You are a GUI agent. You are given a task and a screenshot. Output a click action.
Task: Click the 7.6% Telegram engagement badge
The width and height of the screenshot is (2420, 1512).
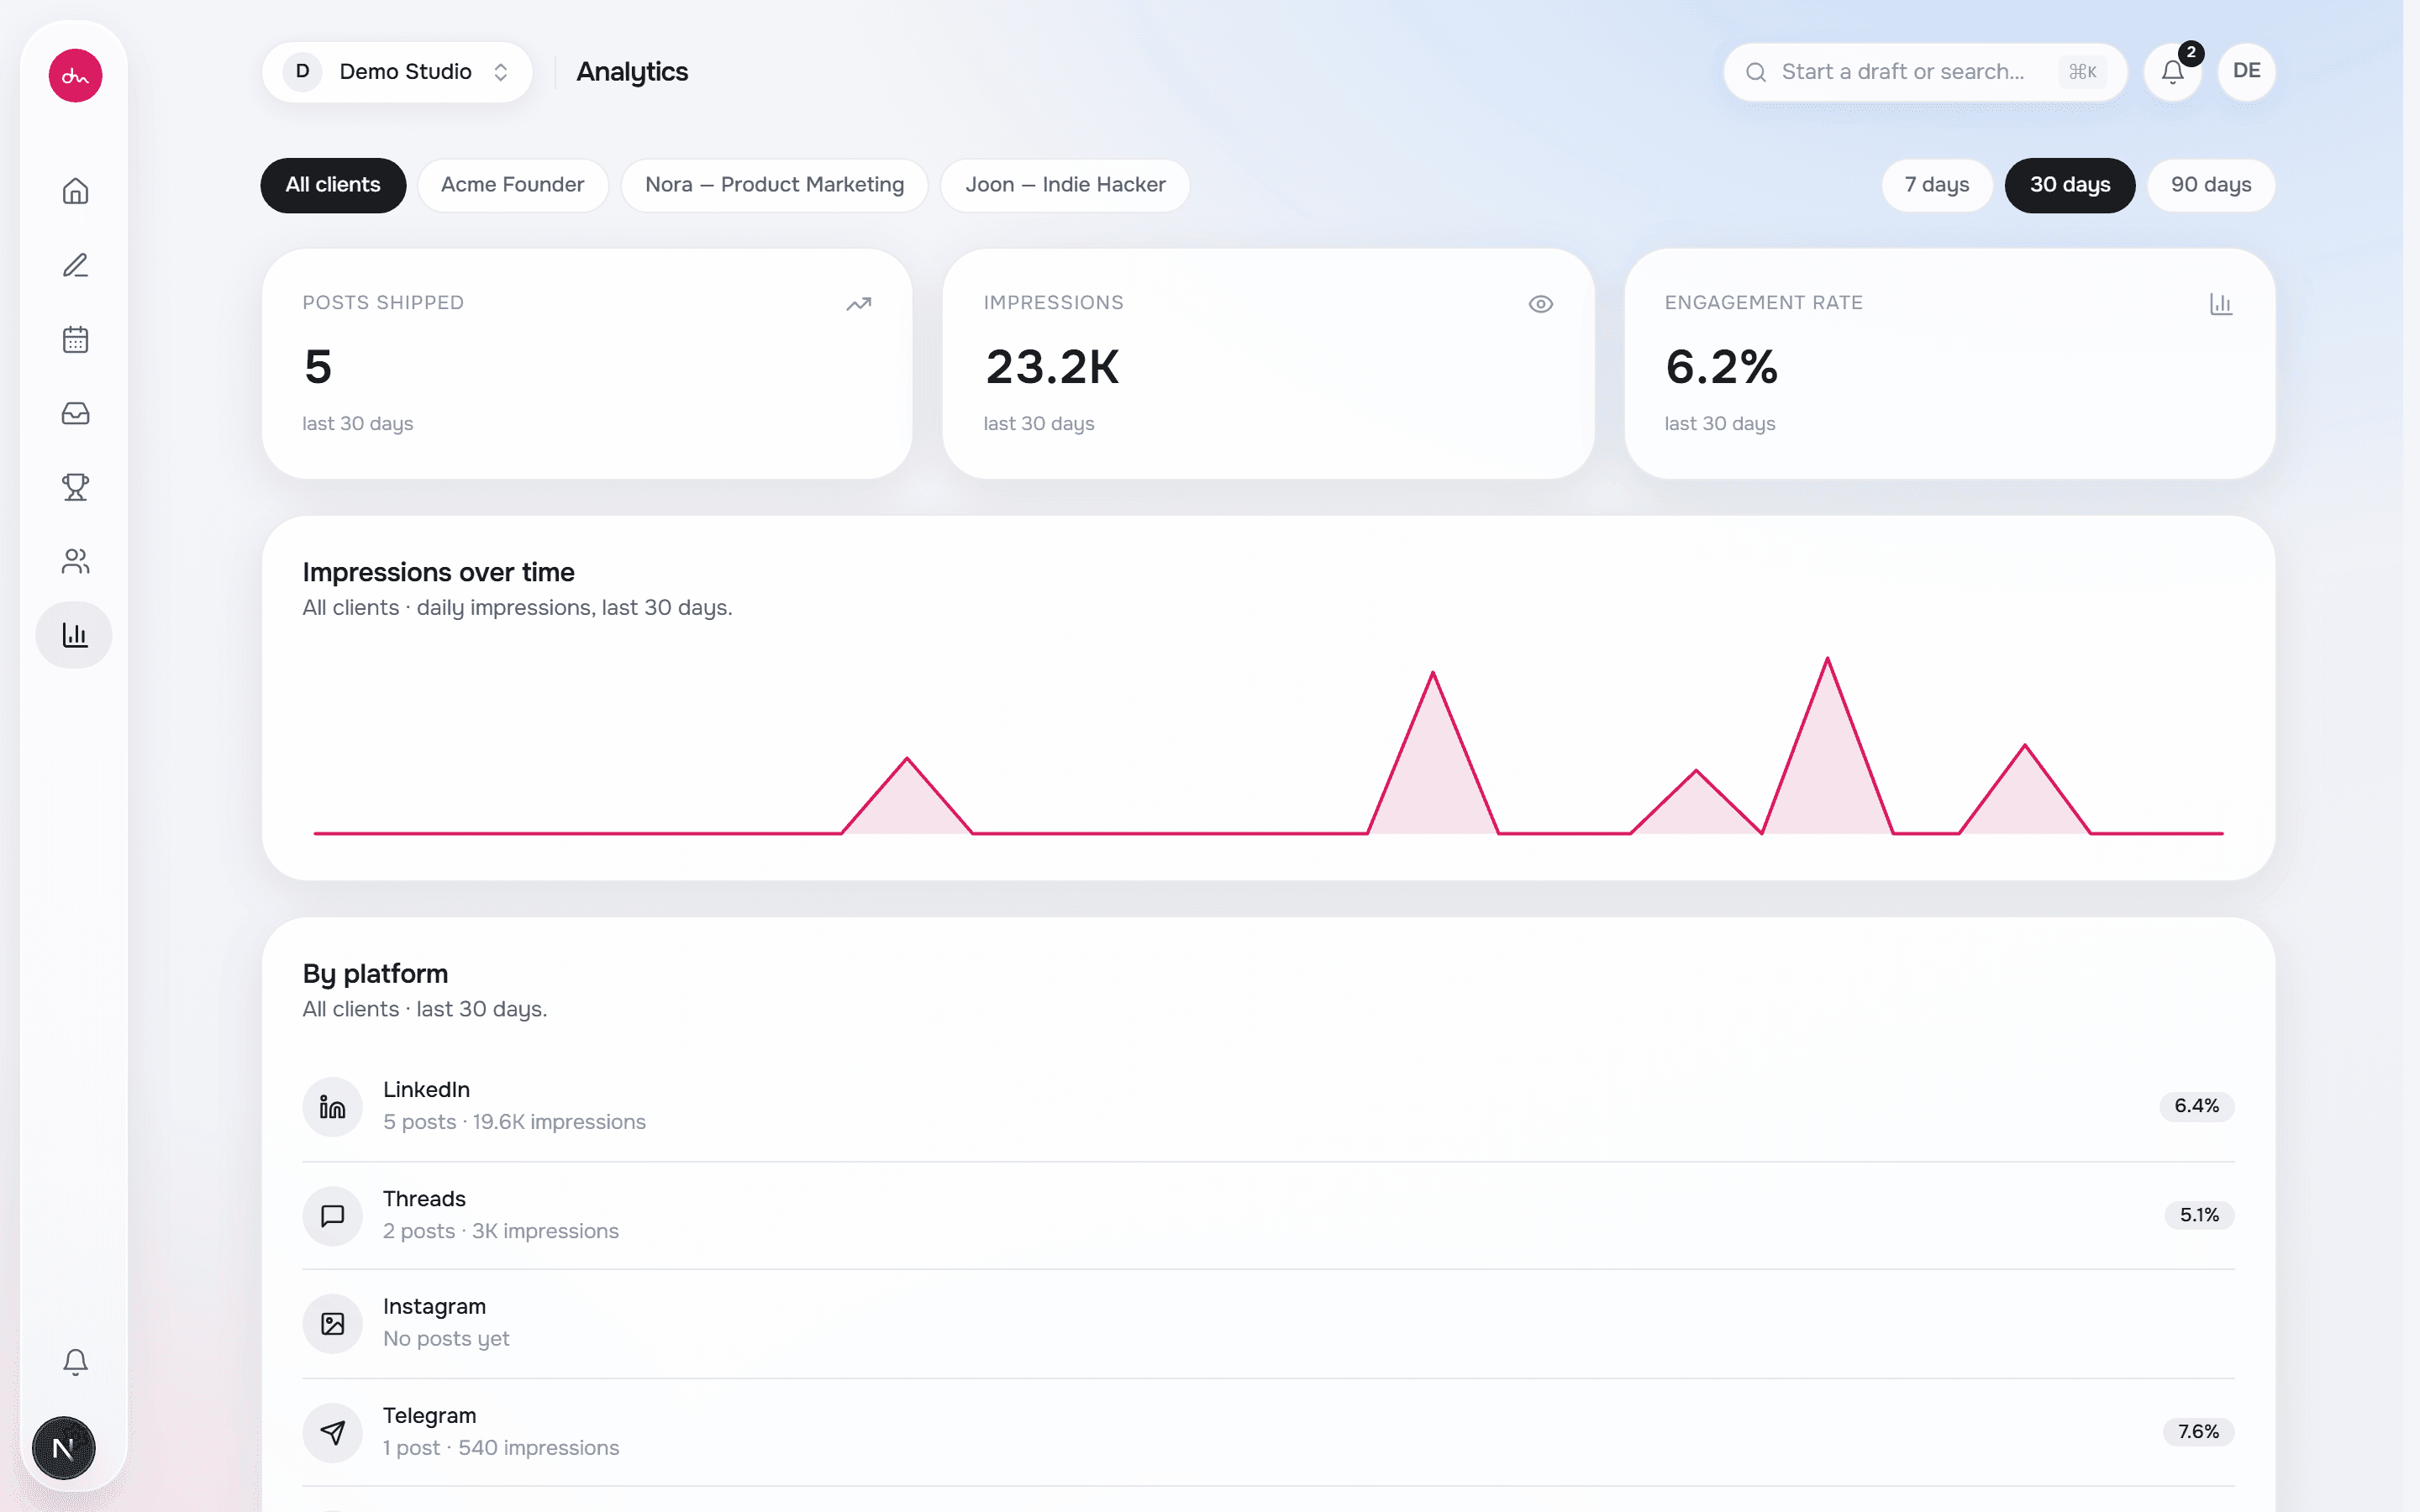(x=2198, y=1432)
